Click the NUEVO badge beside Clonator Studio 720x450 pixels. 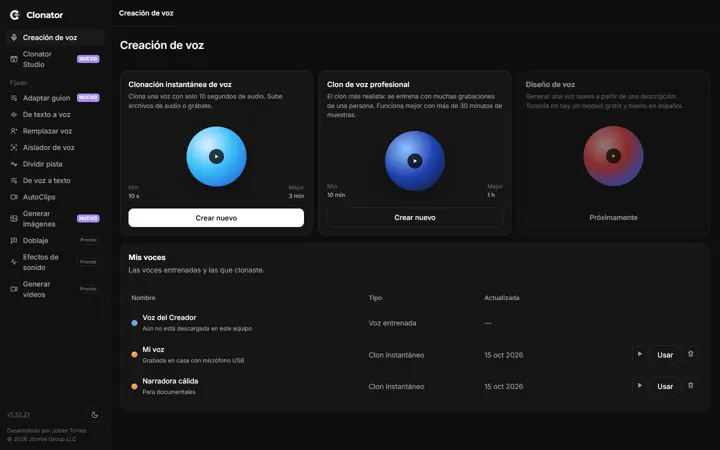88,59
